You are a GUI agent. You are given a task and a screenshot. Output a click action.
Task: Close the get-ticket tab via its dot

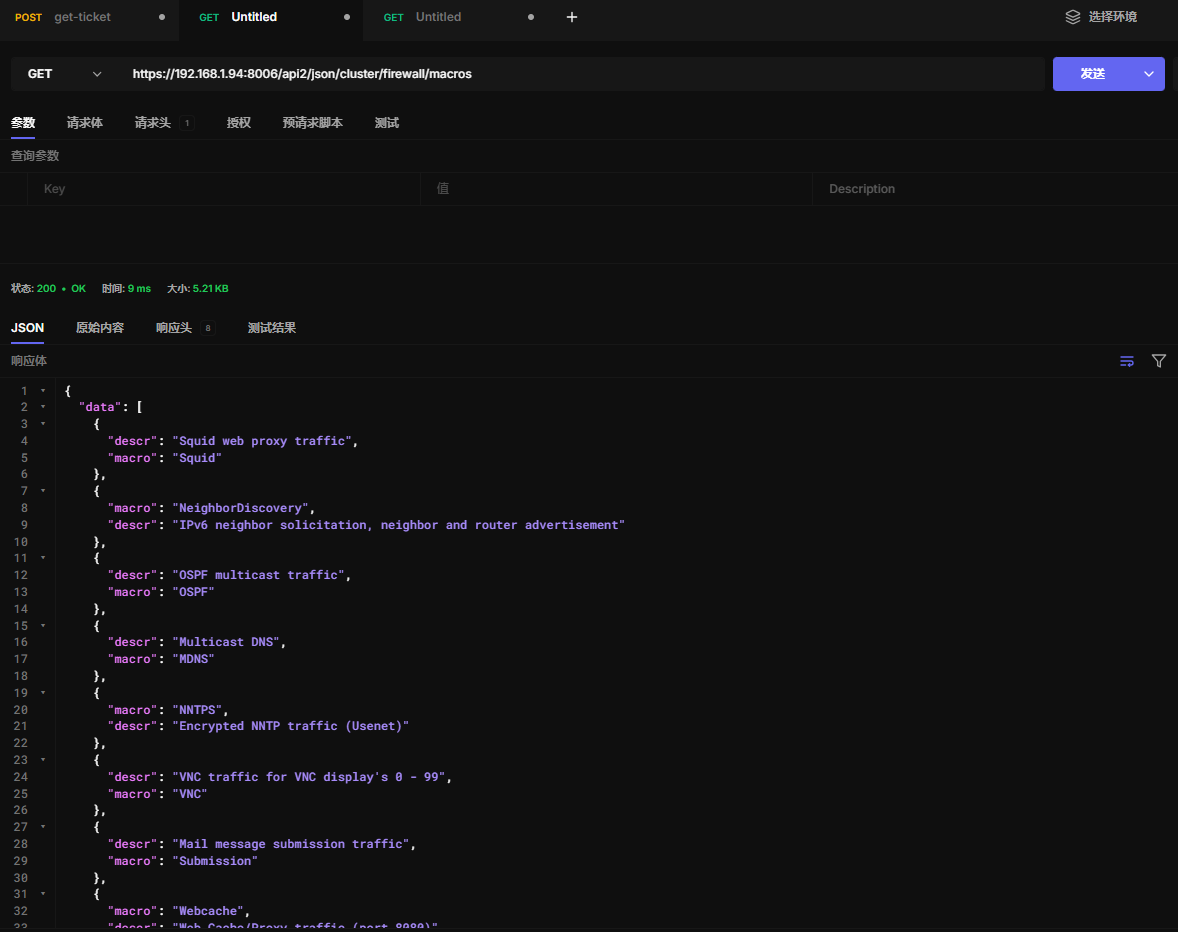tap(162, 17)
